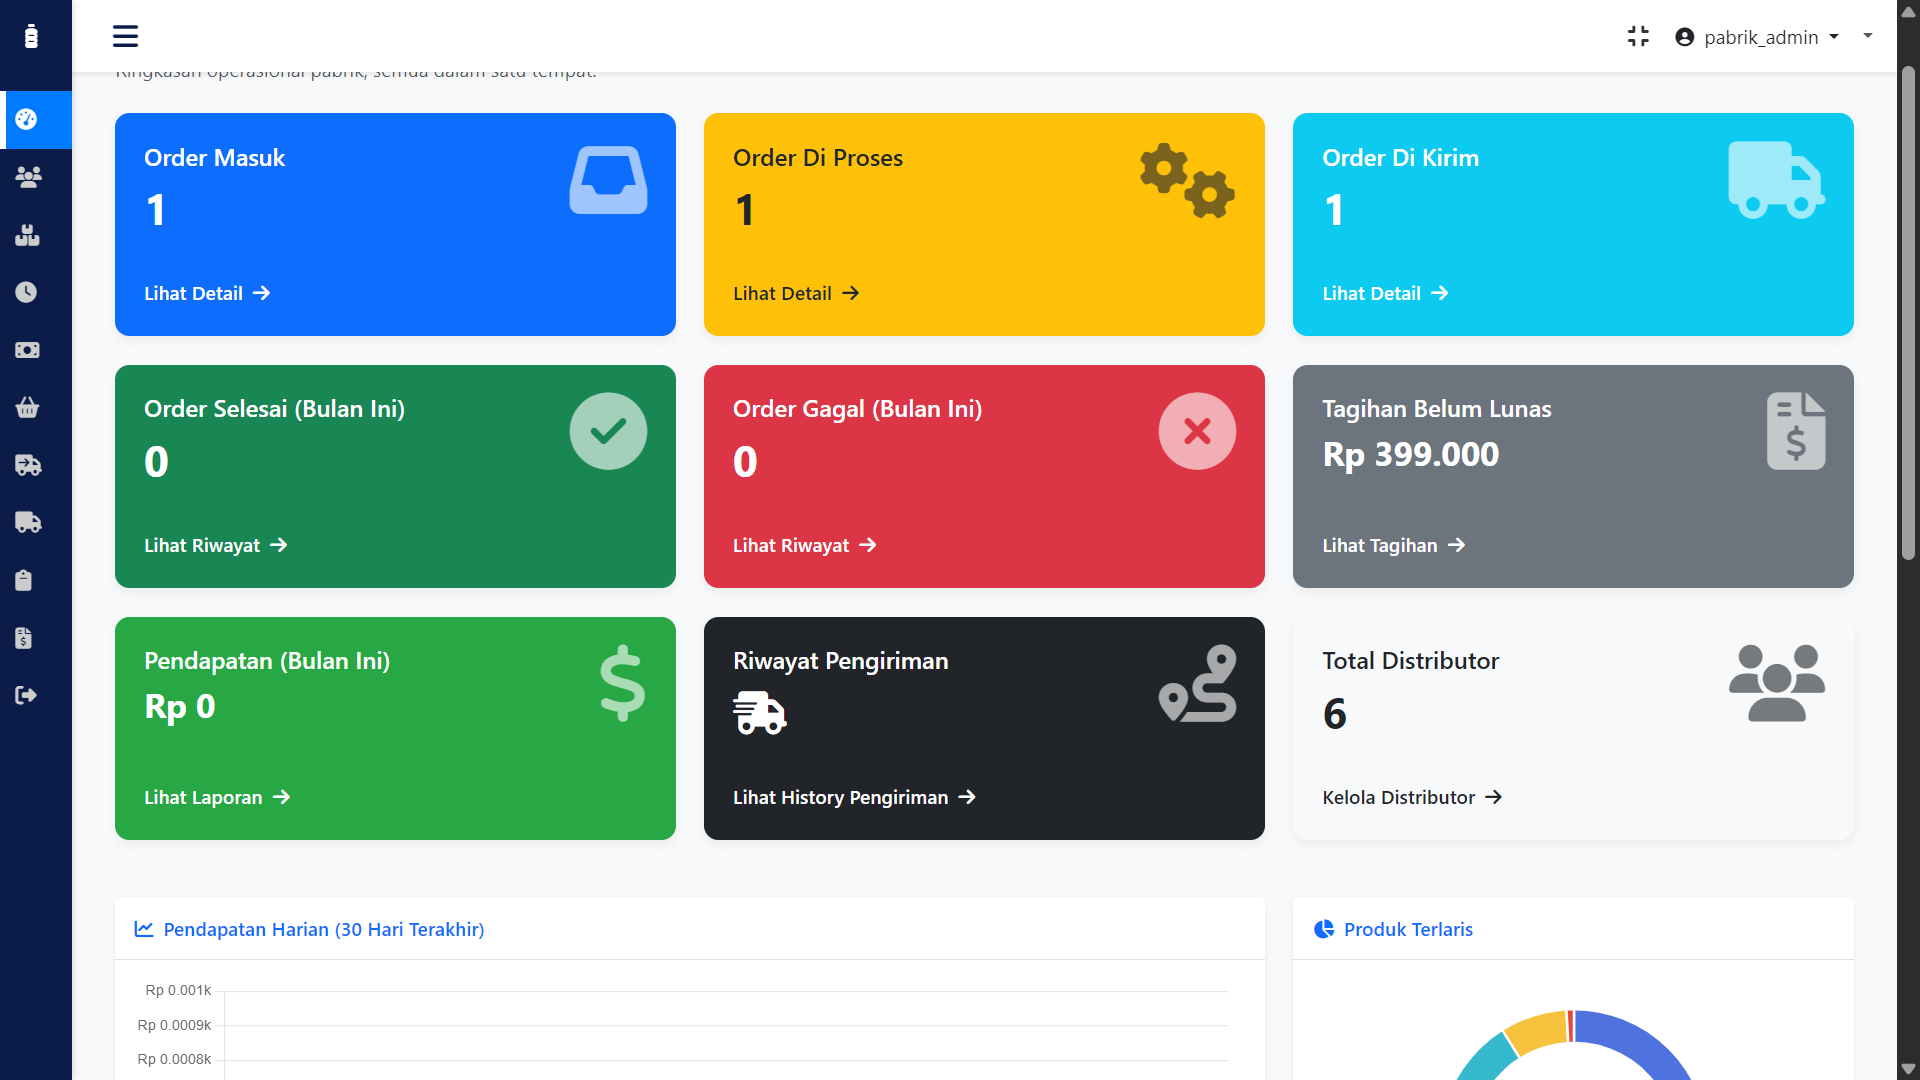The image size is (1920, 1080).
Task: Click the truck icon on Order Di Kirim card
Action: (x=1777, y=180)
